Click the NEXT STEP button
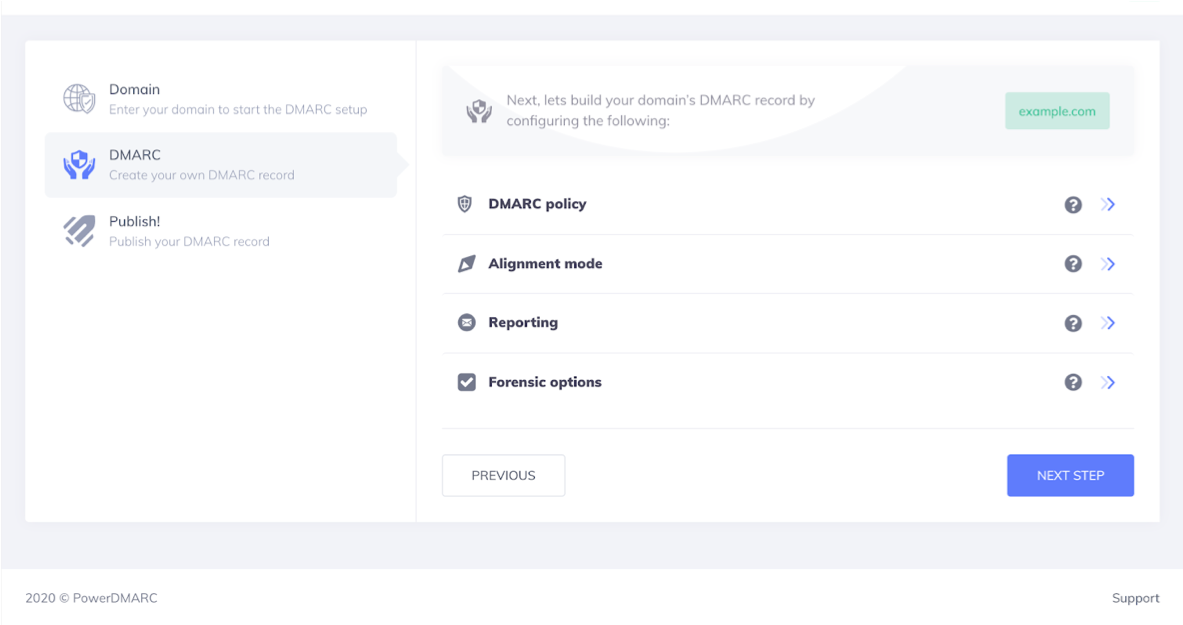 [x=1070, y=476]
